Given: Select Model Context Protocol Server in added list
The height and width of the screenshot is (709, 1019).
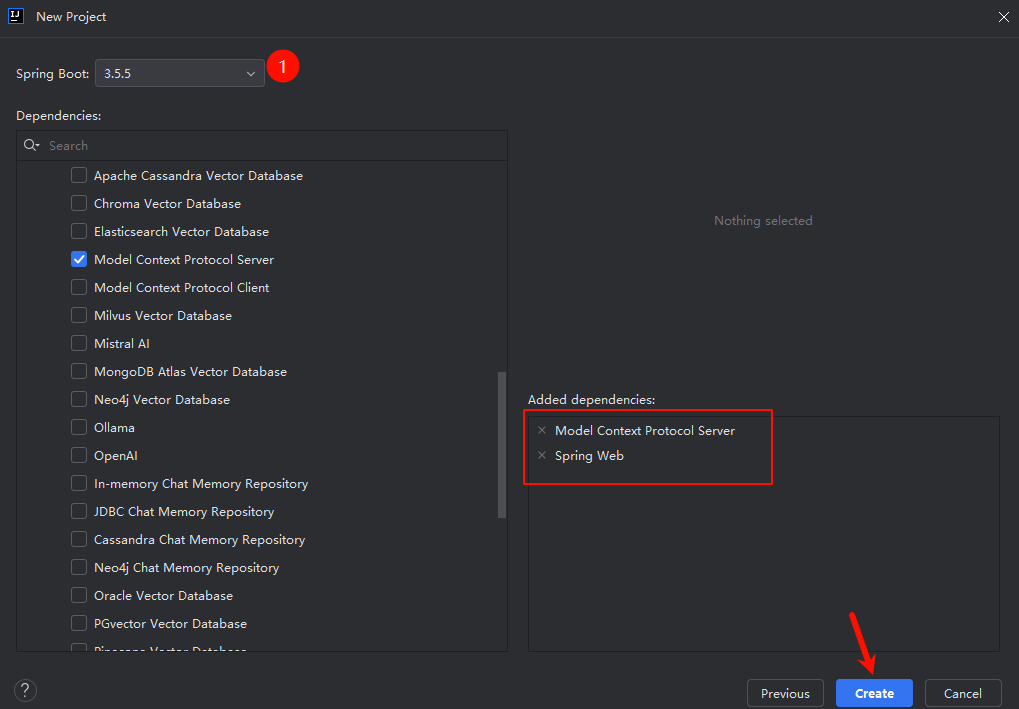Looking at the screenshot, I should (645, 430).
